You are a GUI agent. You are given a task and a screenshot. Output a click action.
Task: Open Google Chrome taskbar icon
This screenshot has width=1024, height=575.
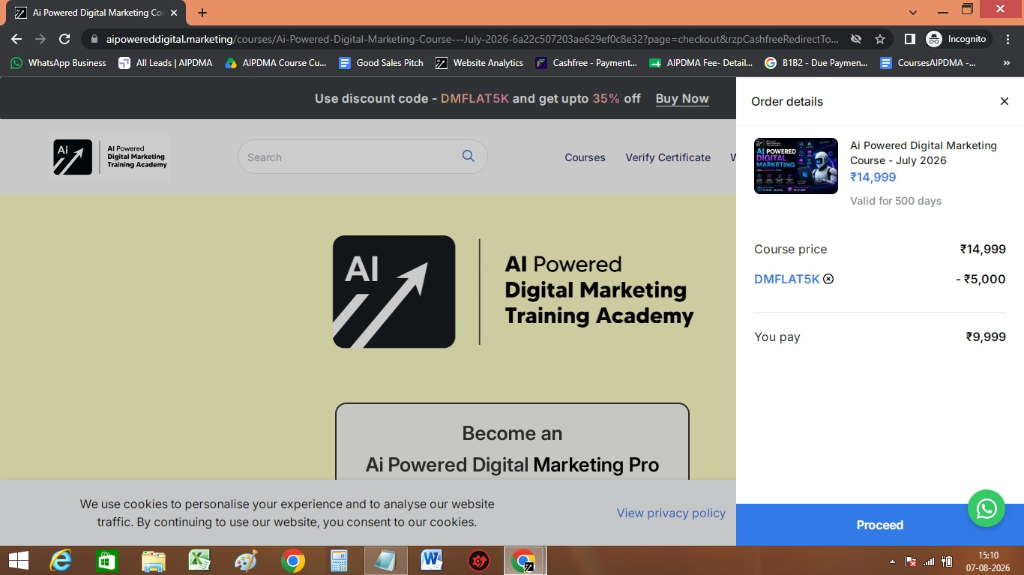click(293, 561)
